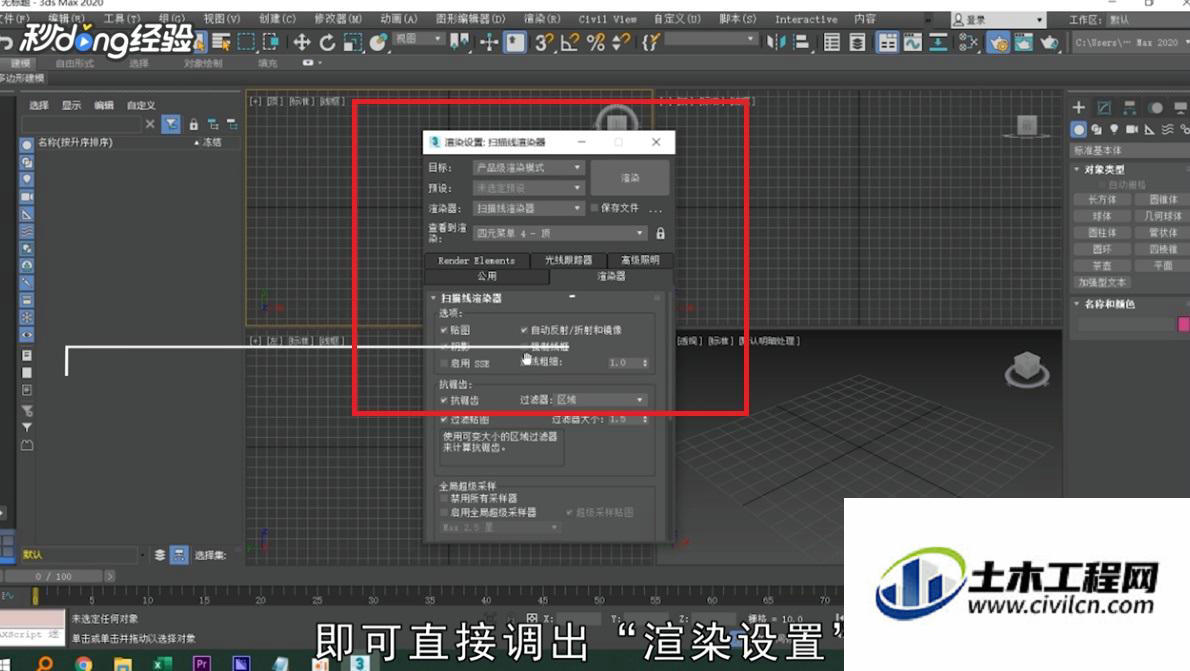Toggle the 抗锯齿 checkbox
This screenshot has width=1190, height=671.
[x=444, y=400]
